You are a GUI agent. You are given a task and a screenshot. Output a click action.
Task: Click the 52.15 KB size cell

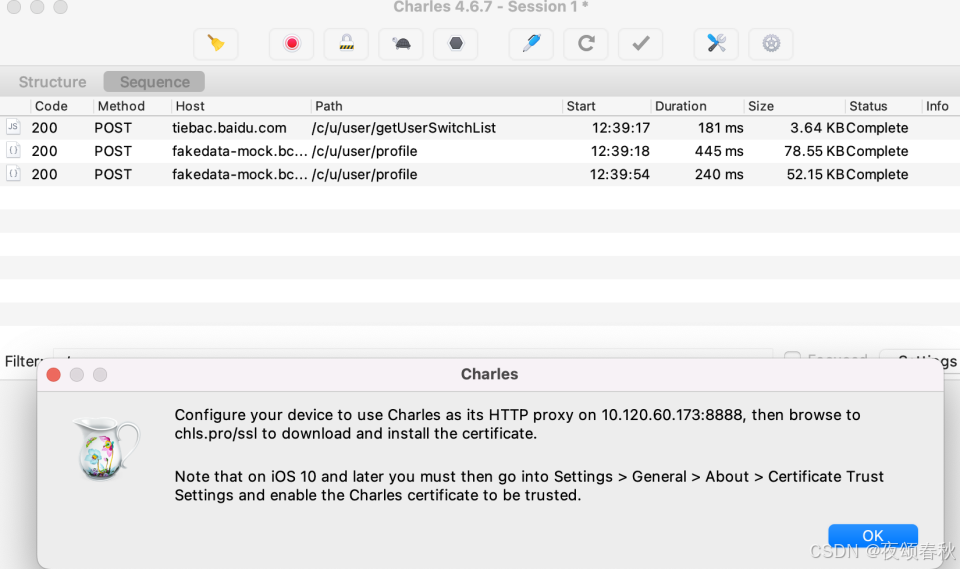coord(816,175)
